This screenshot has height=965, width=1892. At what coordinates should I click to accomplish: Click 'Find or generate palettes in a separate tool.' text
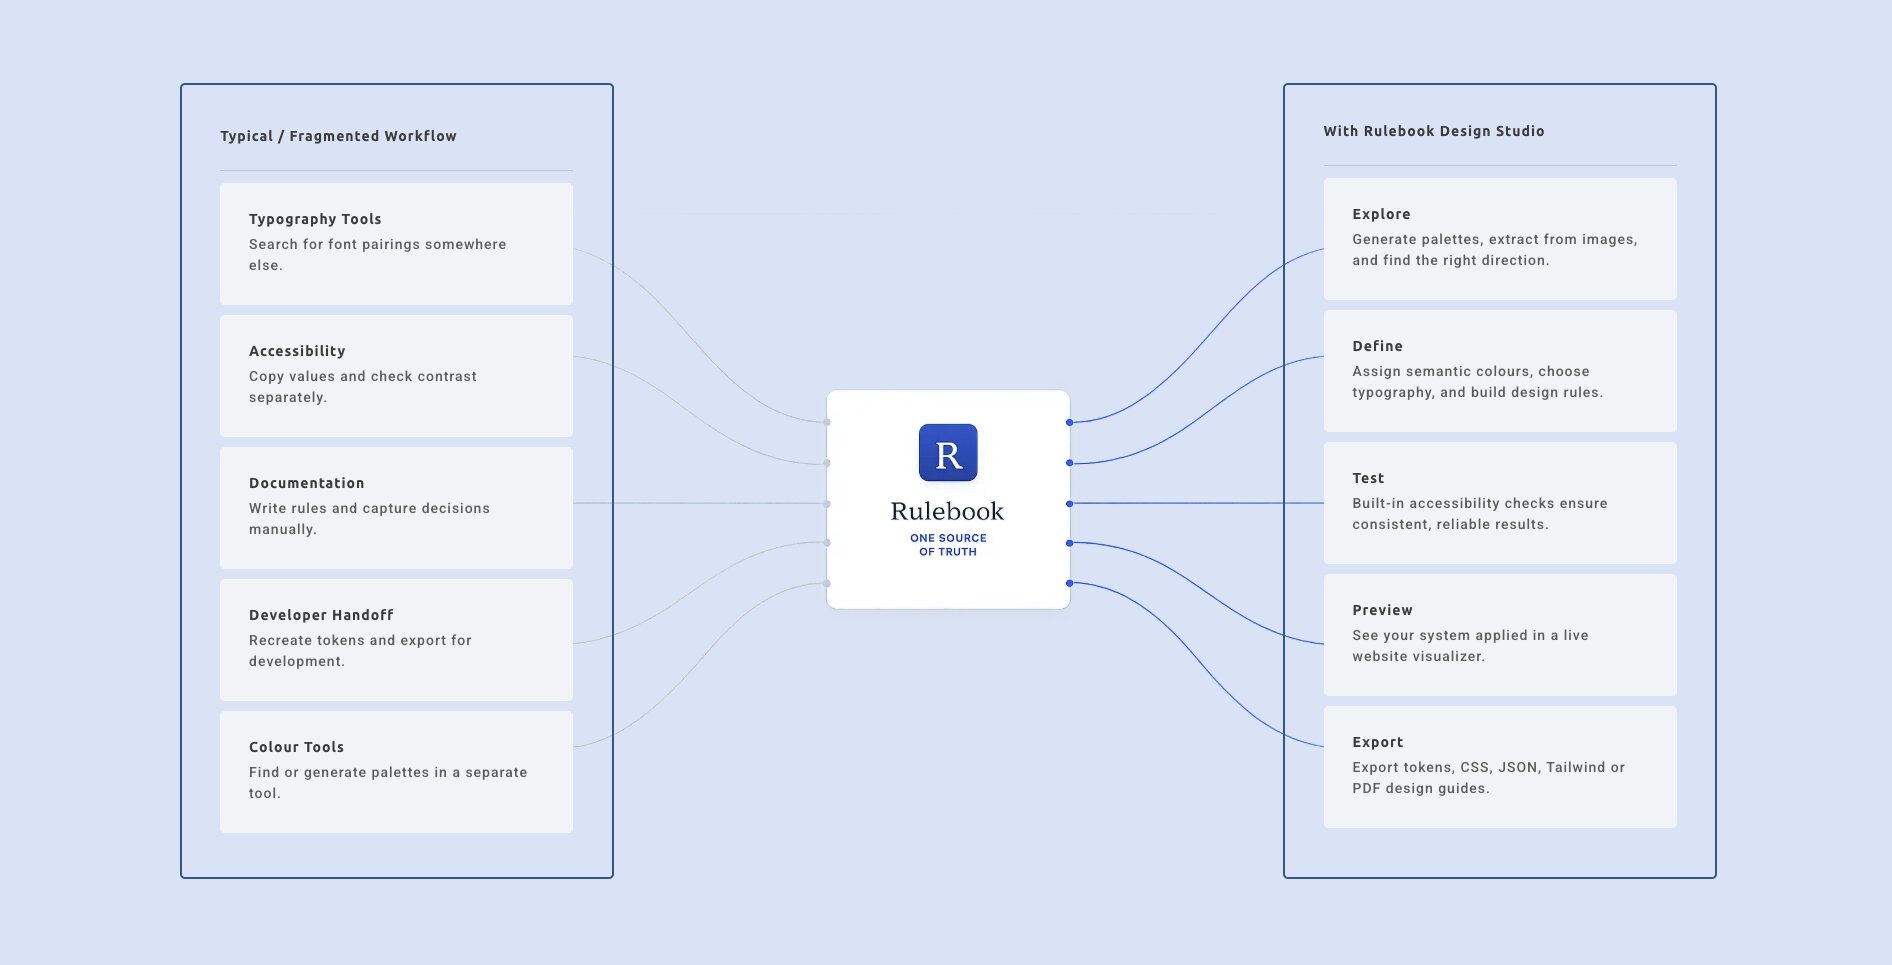388,782
